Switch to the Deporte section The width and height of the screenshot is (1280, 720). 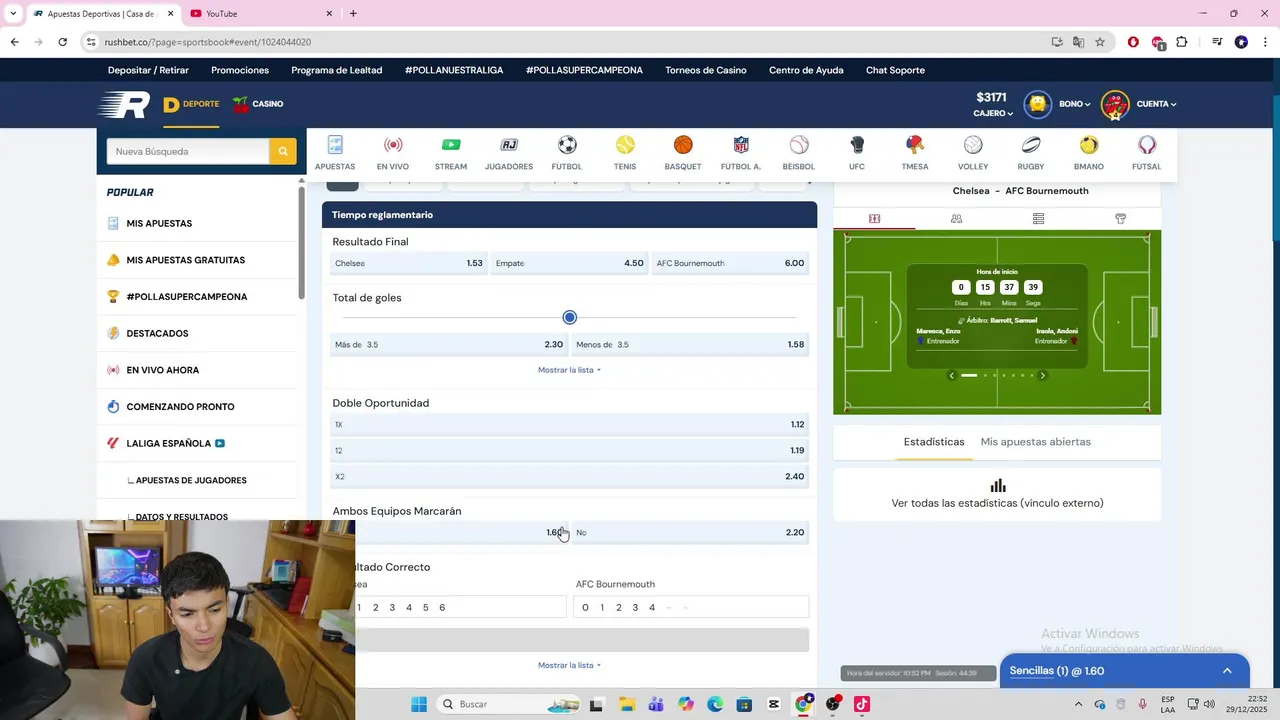click(x=191, y=104)
